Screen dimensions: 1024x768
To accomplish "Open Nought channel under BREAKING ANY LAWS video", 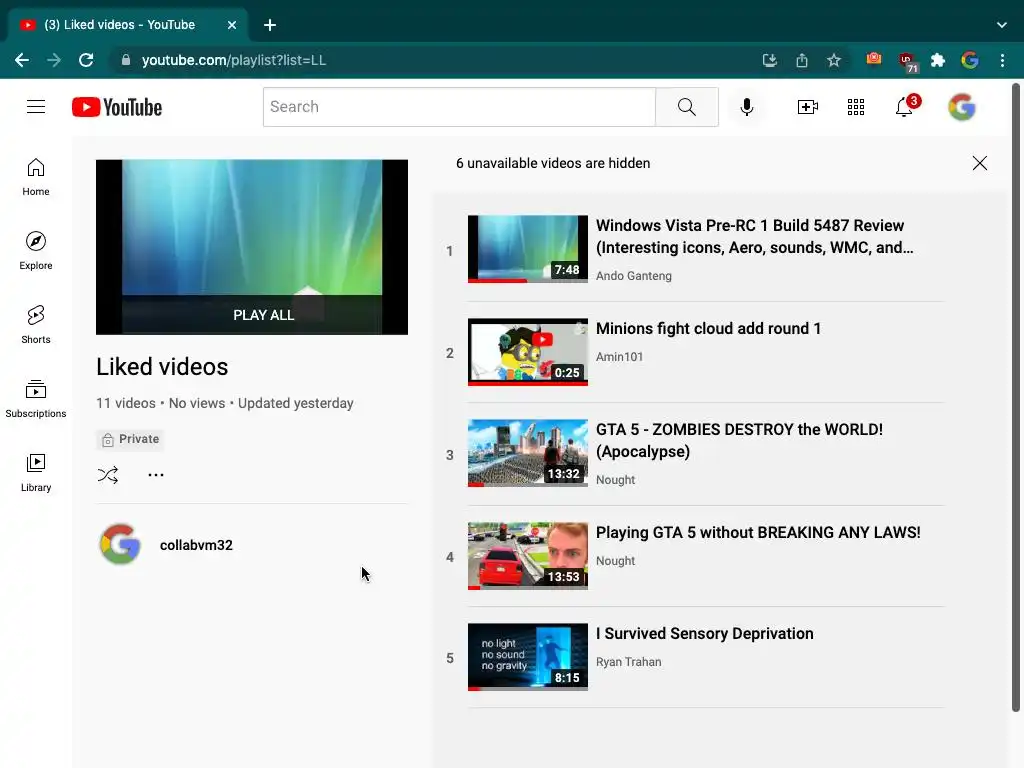I will click(x=615, y=560).
